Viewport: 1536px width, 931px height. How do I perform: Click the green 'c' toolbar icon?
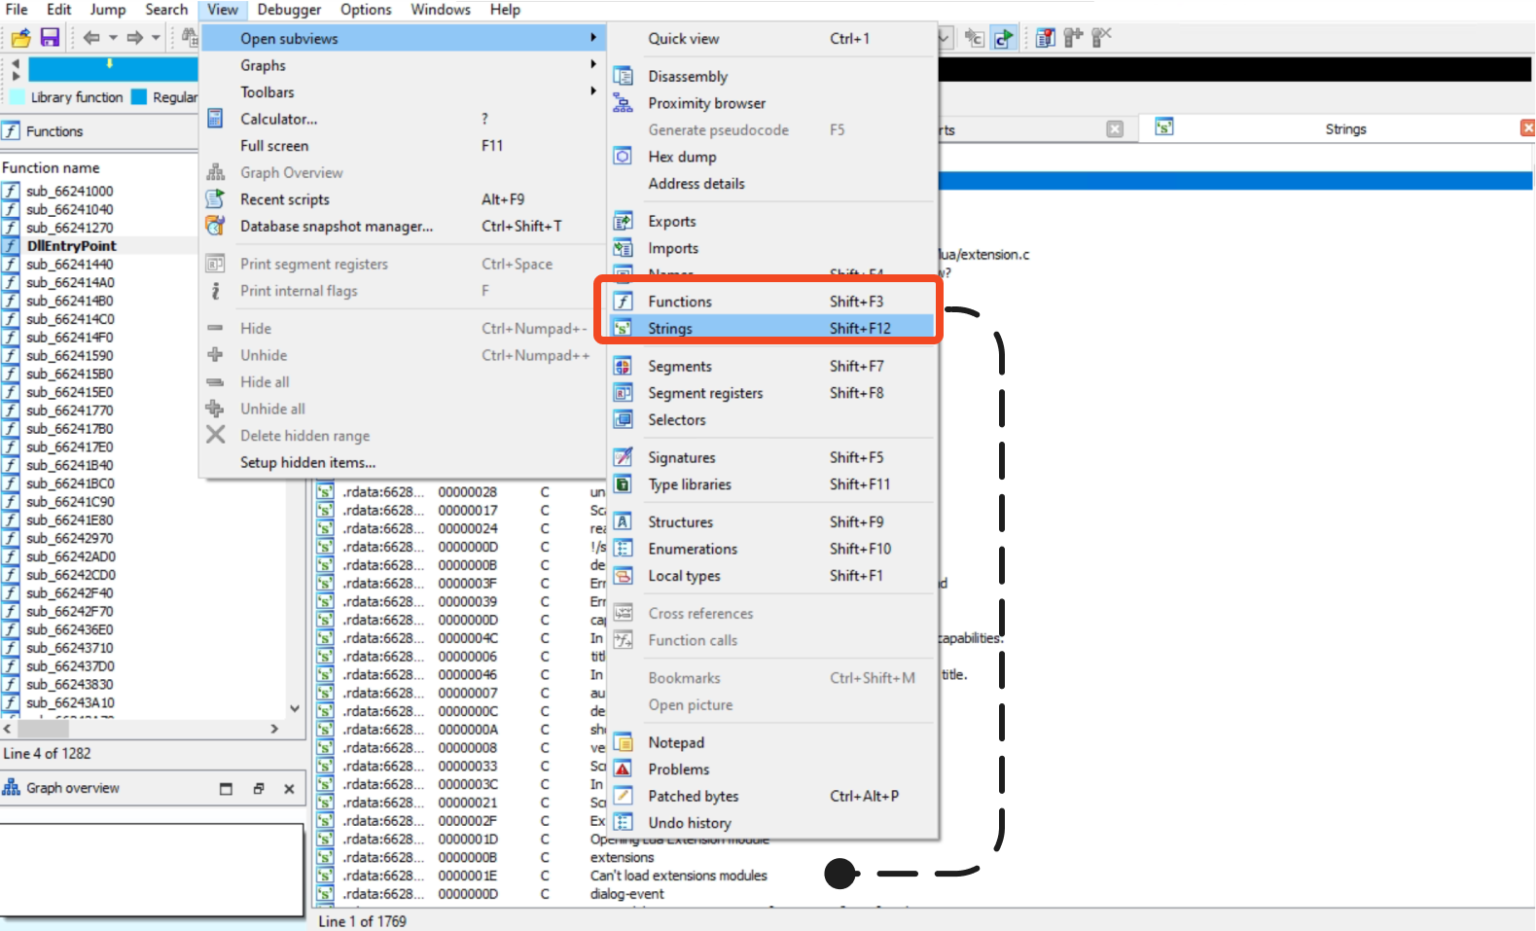coord(1003,37)
